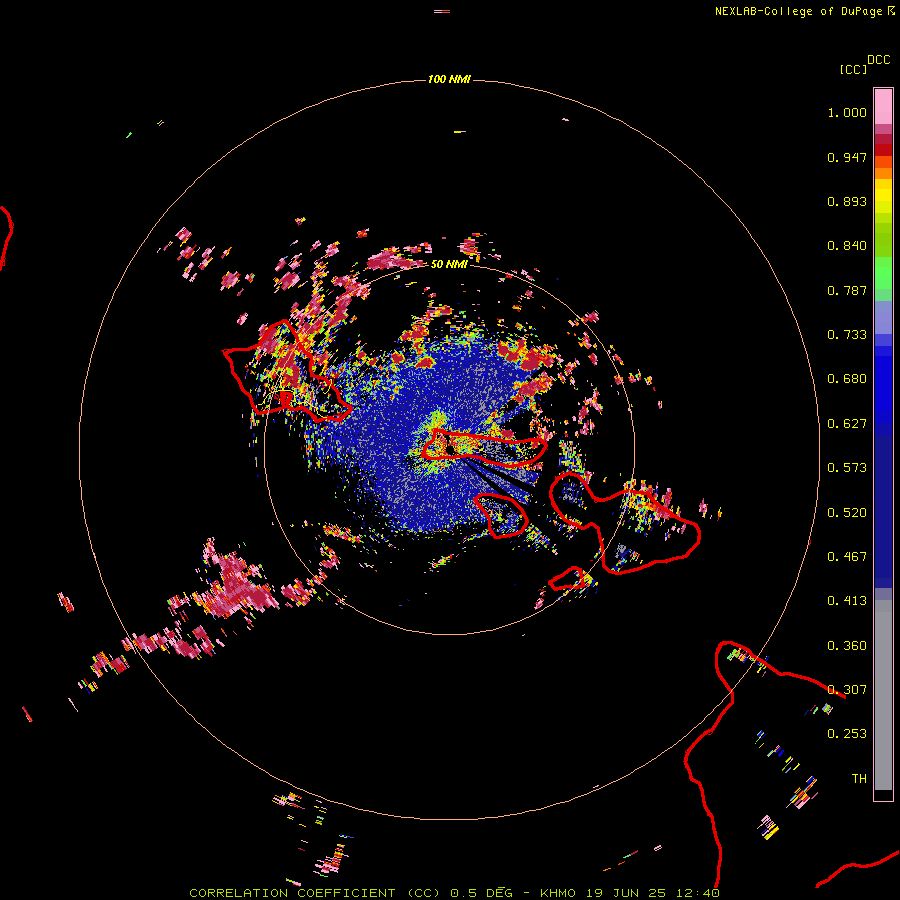900x900 pixels.
Task: Click the 19 JUN 25 12:40 timestamp
Action: tap(653, 893)
